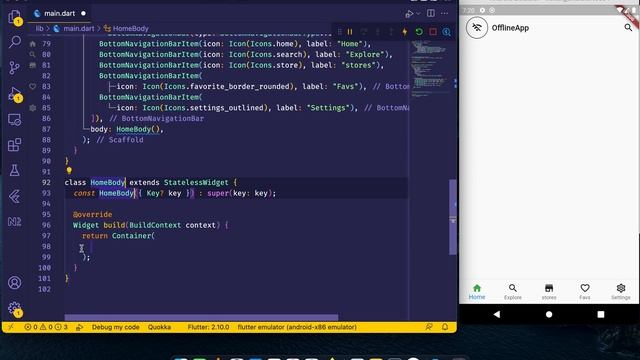Open the Source Control view

pyautogui.click(x=15, y=67)
